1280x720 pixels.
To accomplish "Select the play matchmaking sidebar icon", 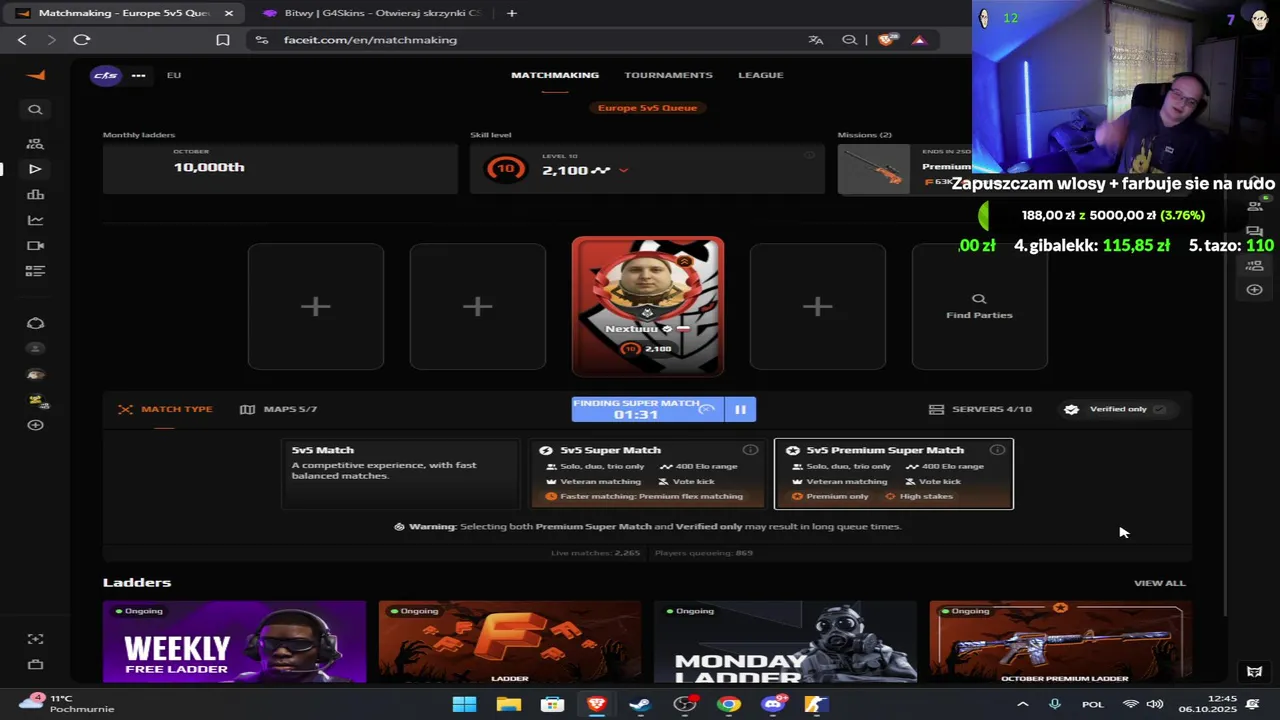I will point(35,169).
